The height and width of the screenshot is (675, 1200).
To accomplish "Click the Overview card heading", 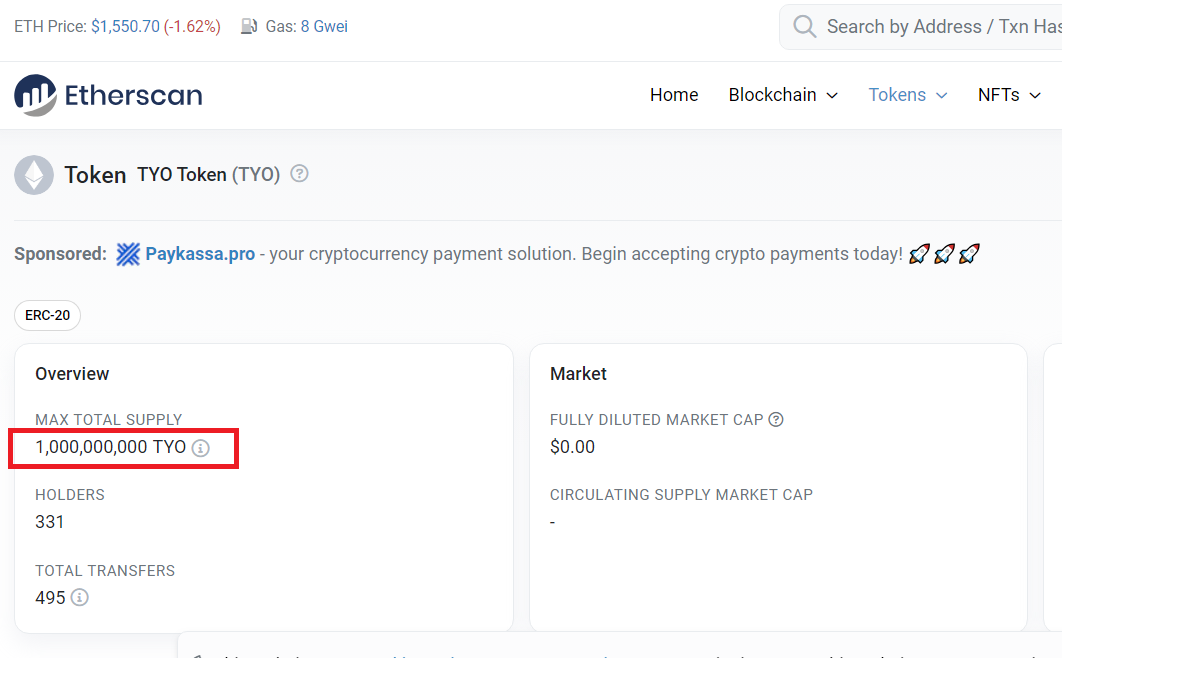I will [x=72, y=374].
